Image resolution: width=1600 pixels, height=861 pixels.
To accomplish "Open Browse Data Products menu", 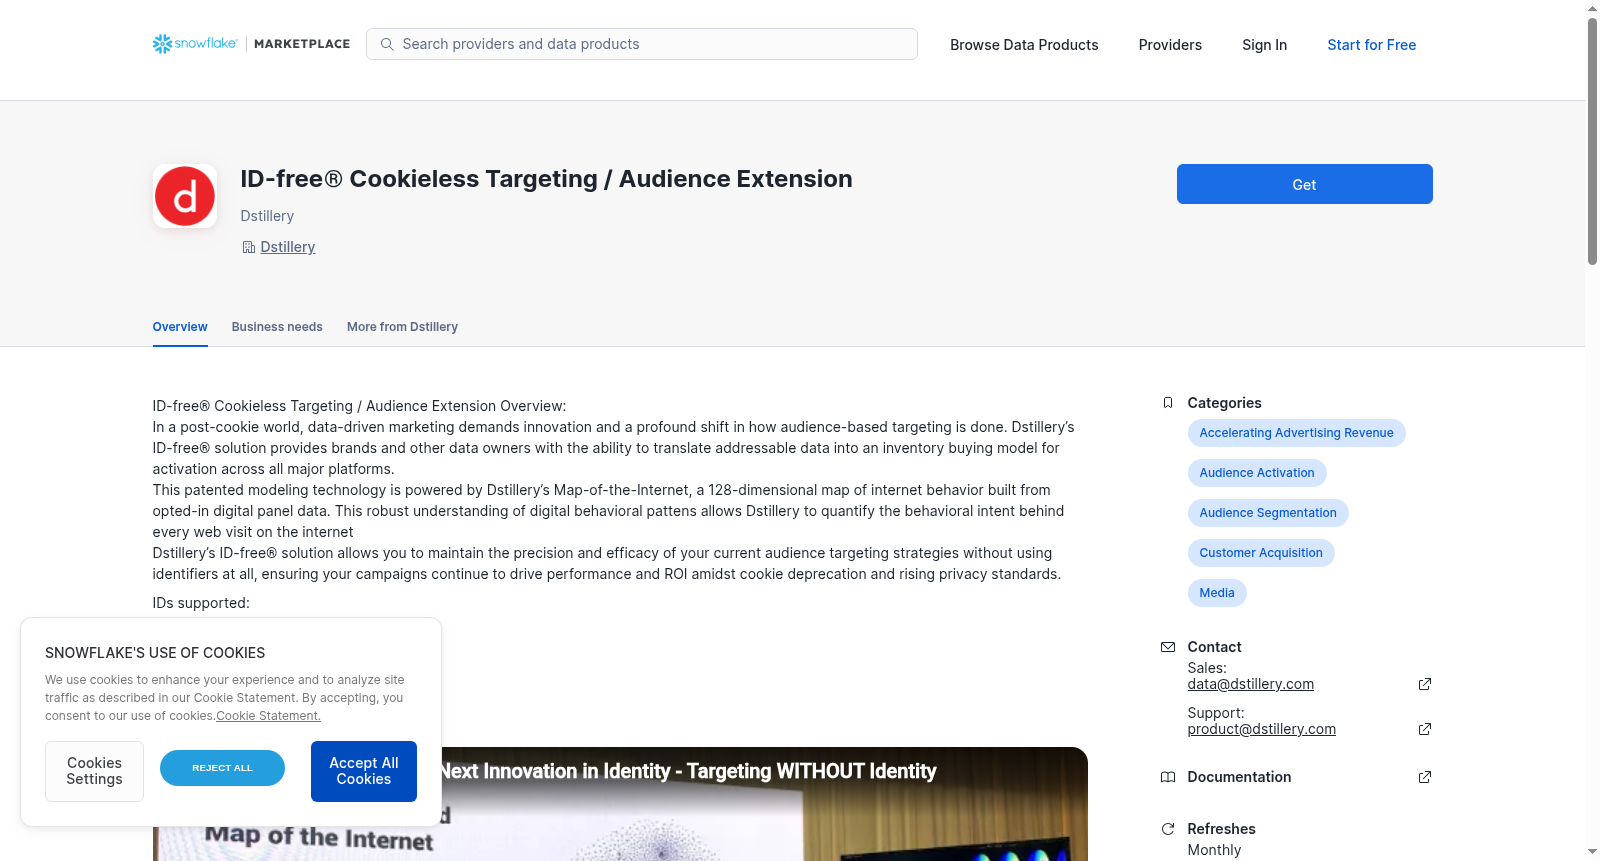I will 1024,45.
